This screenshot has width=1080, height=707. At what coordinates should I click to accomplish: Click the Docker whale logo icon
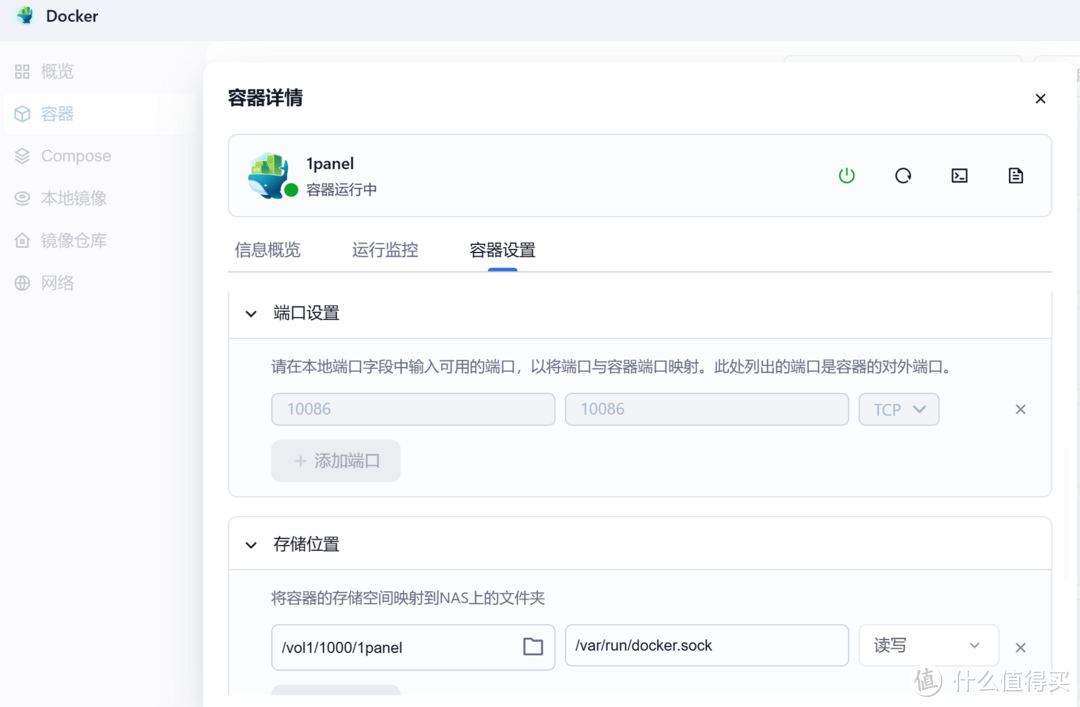[25, 16]
